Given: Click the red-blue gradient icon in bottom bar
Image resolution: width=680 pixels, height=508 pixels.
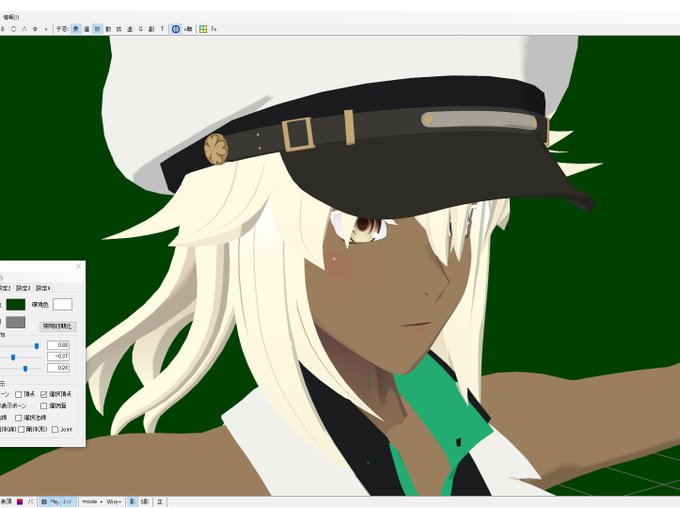Looking at the screenshot, I should (x=20, y=502).
